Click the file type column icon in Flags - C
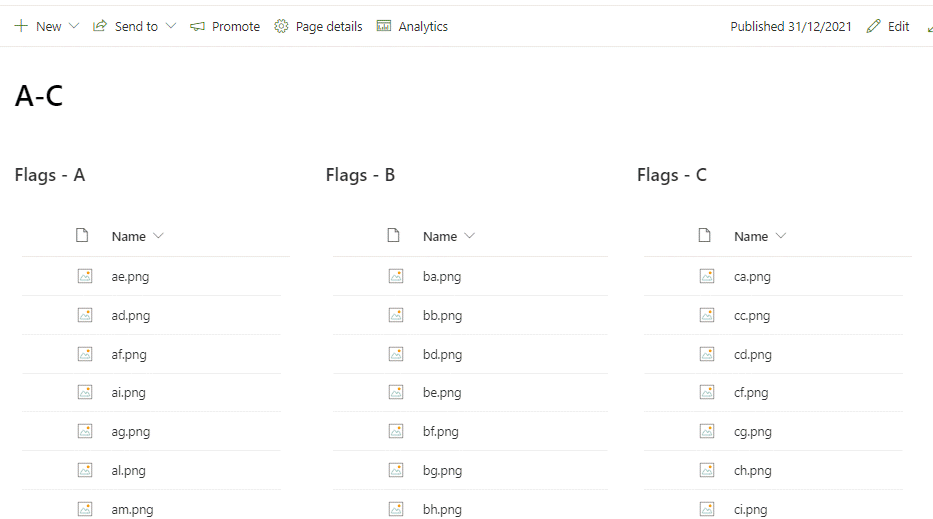The height and width of the screenshot is (519, 933). 705,236
